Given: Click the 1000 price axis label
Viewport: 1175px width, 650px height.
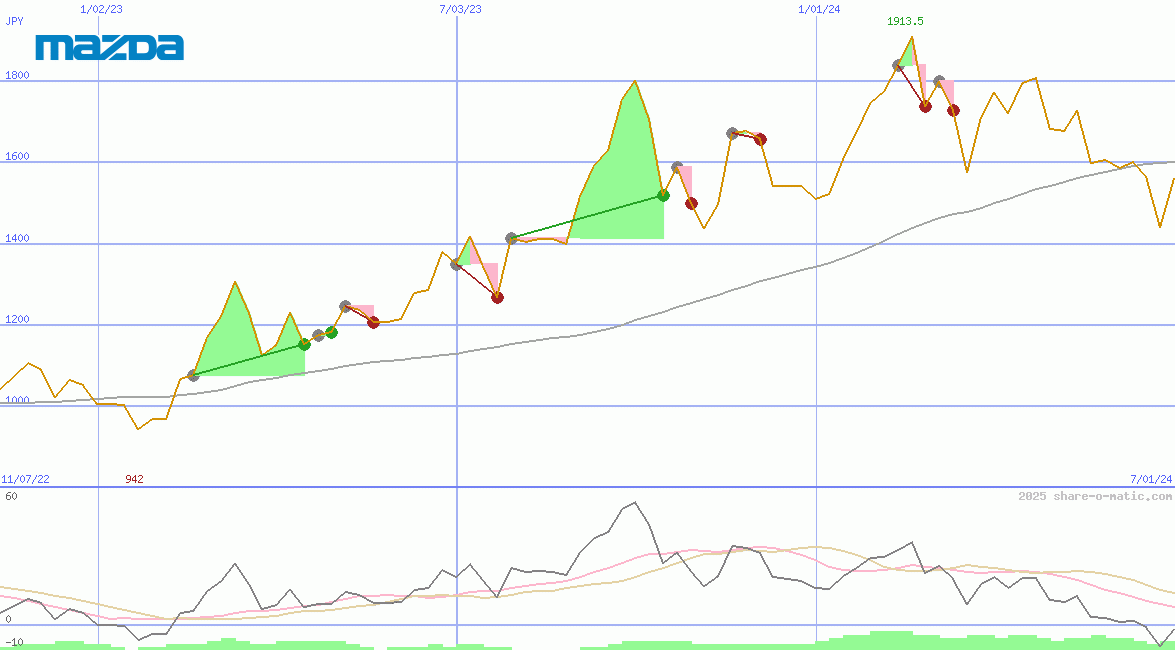Looking at the screenshot, I should (x=17, y=400).
